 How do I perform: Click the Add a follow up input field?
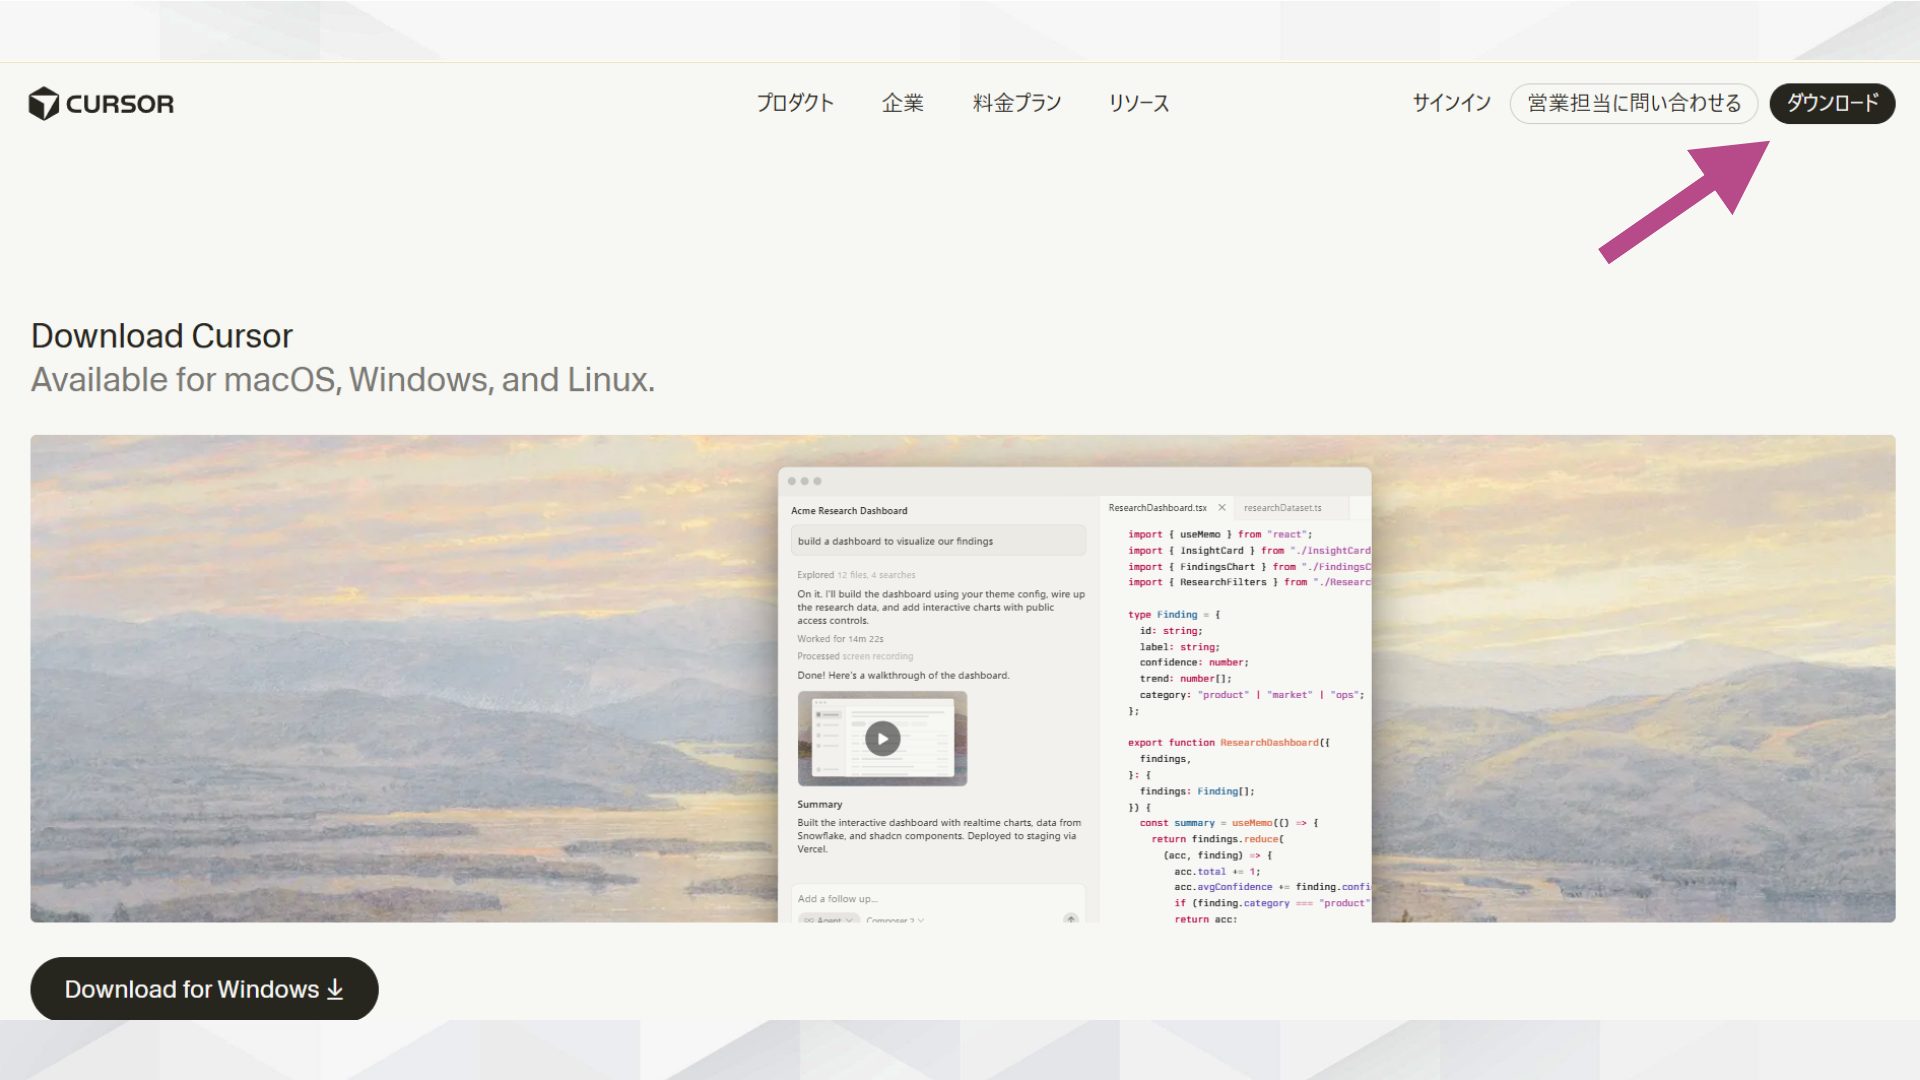(938, 899)
